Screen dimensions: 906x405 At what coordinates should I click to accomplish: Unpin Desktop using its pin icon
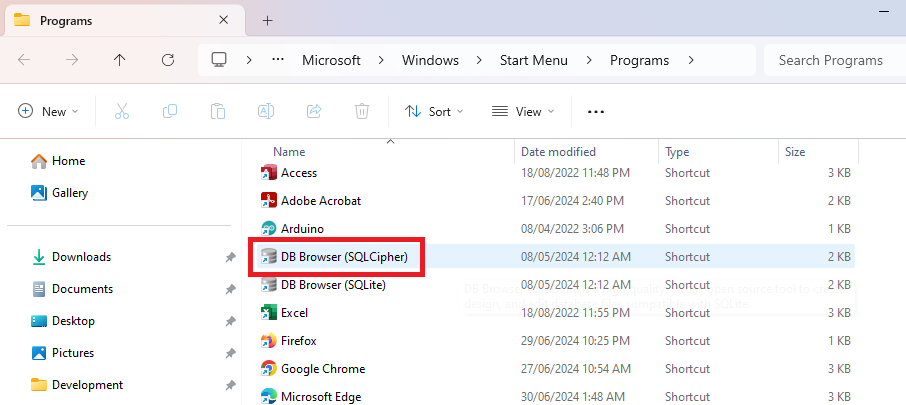(x=230, y=321)
